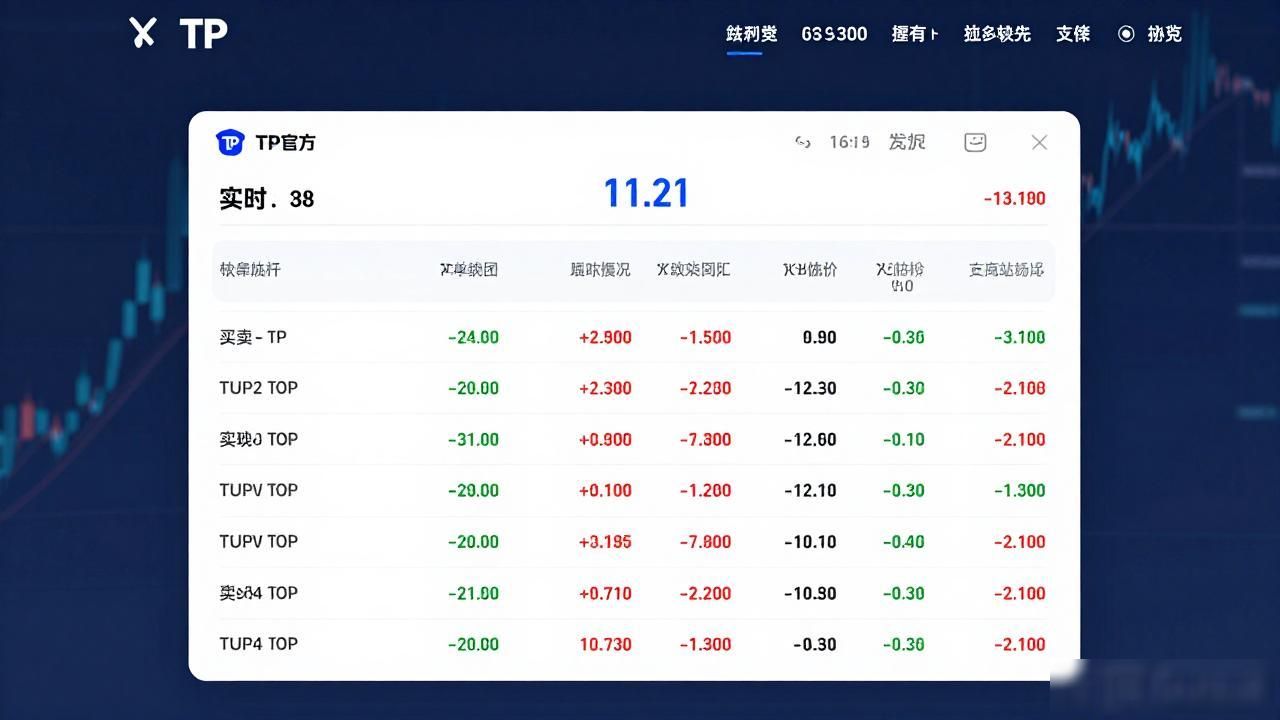
Task: Click the -2.200 cell
Action: point(705,593)
